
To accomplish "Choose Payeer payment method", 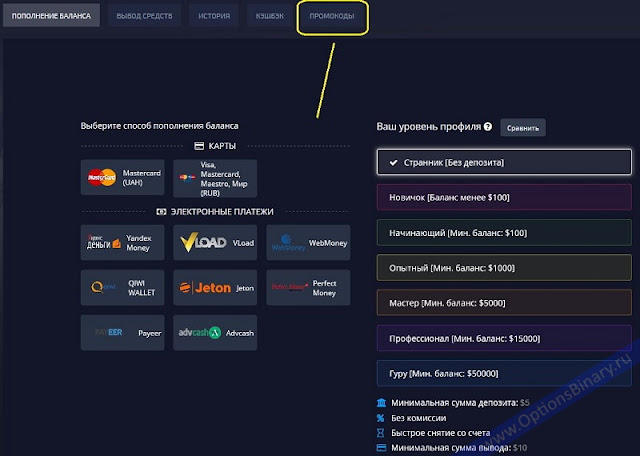I will coord(122,332).
